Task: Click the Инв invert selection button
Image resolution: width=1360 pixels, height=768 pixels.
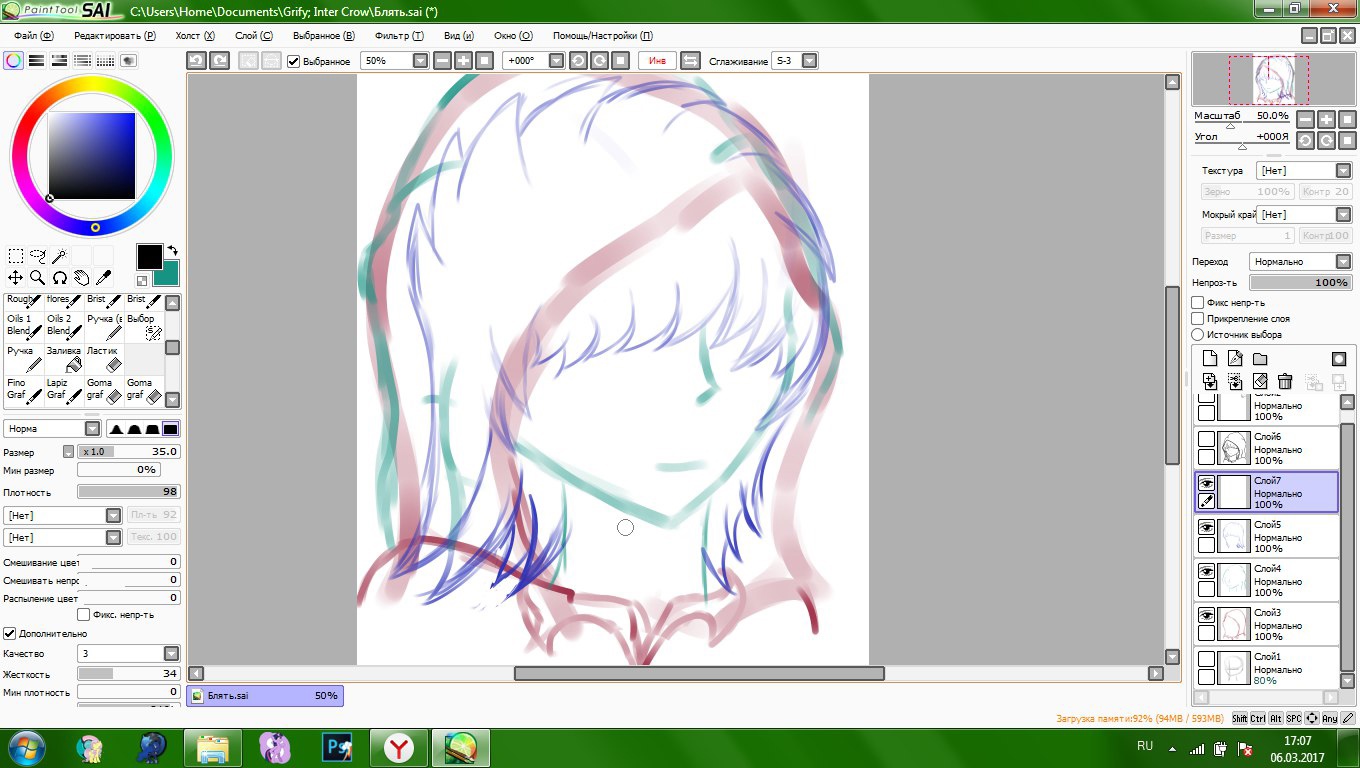Action: (657, 61)
